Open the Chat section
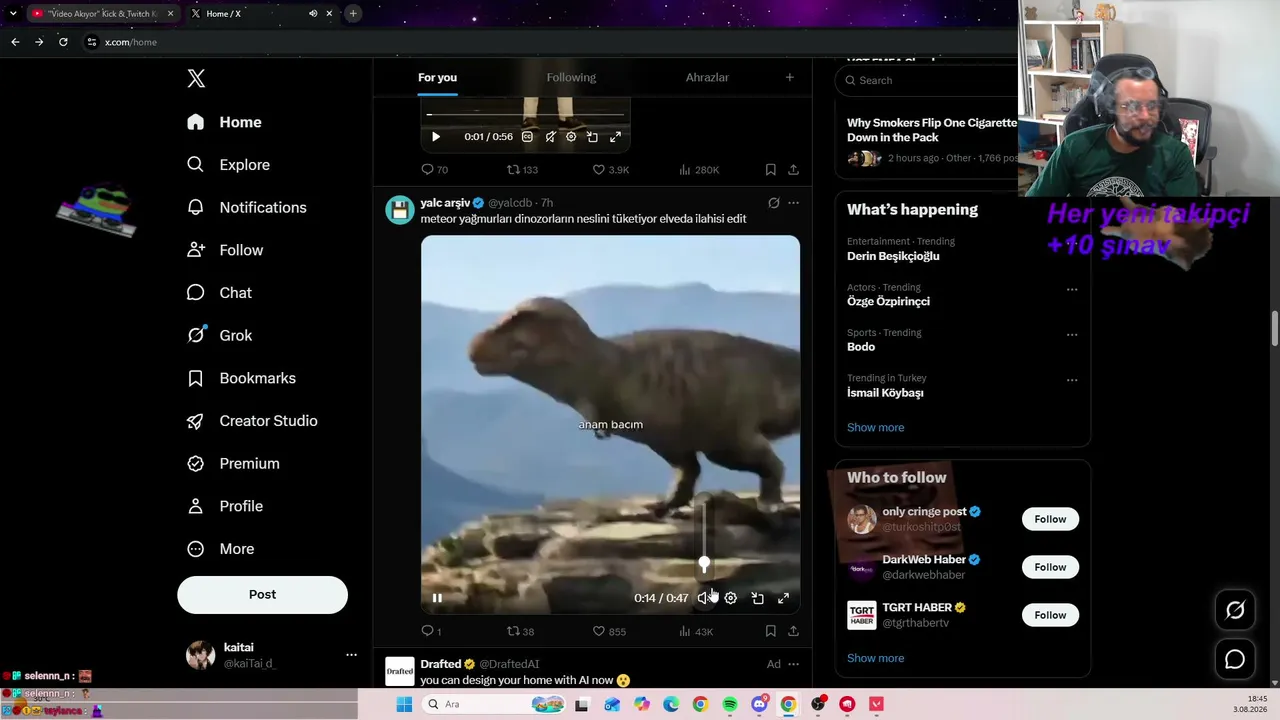1280x720 pixels. (219, 293)
